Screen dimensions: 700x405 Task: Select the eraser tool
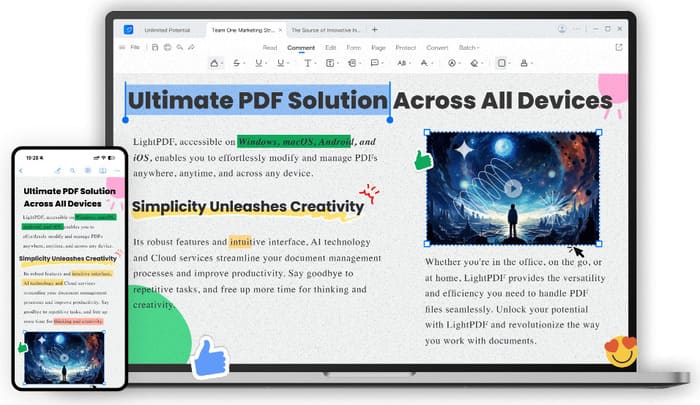(x=474, y=63)
